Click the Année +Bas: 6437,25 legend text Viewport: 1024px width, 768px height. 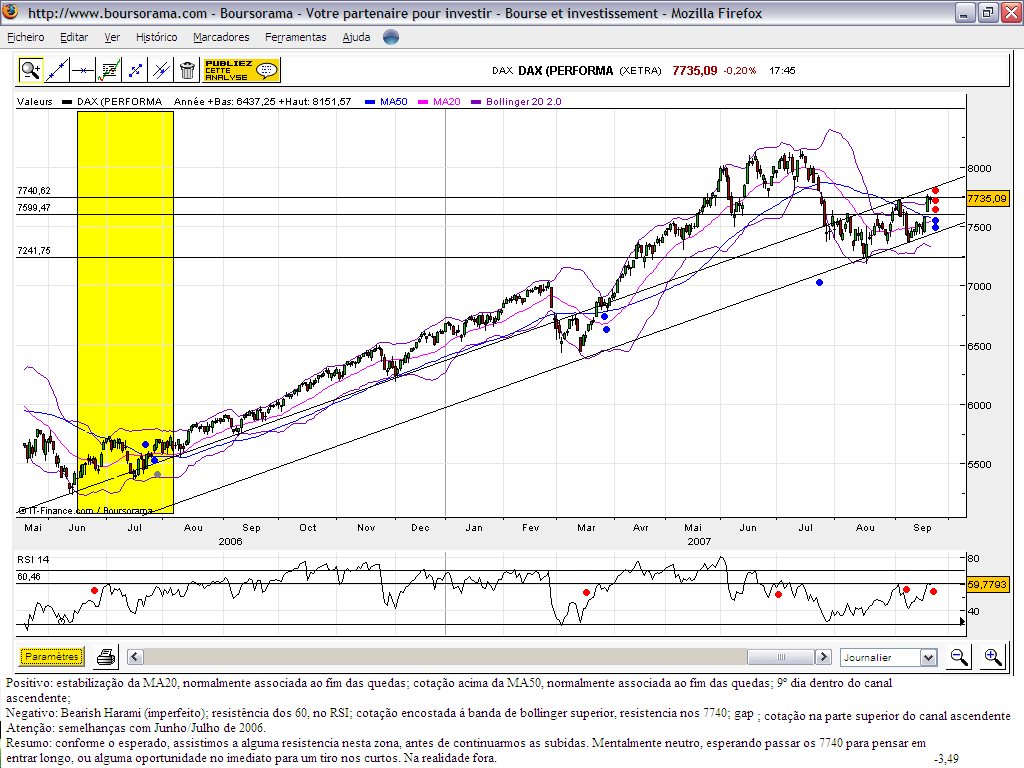coord(224,102)
